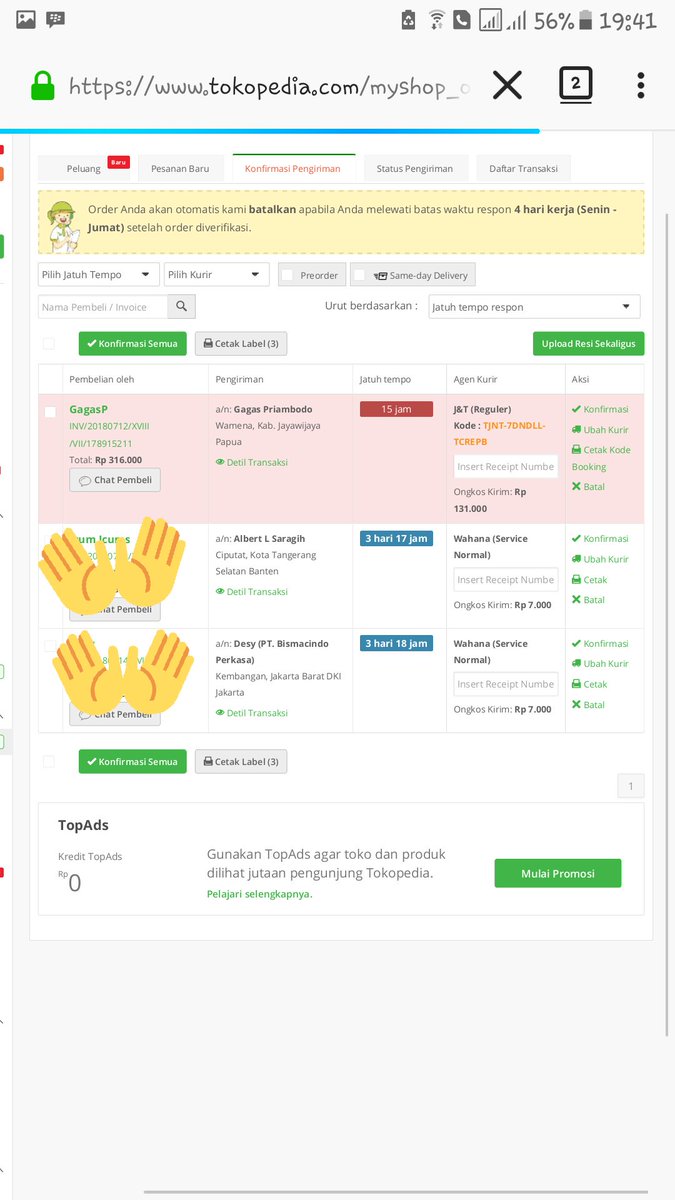Tick the select-all checkbox below the table

(x=48, y=762)
